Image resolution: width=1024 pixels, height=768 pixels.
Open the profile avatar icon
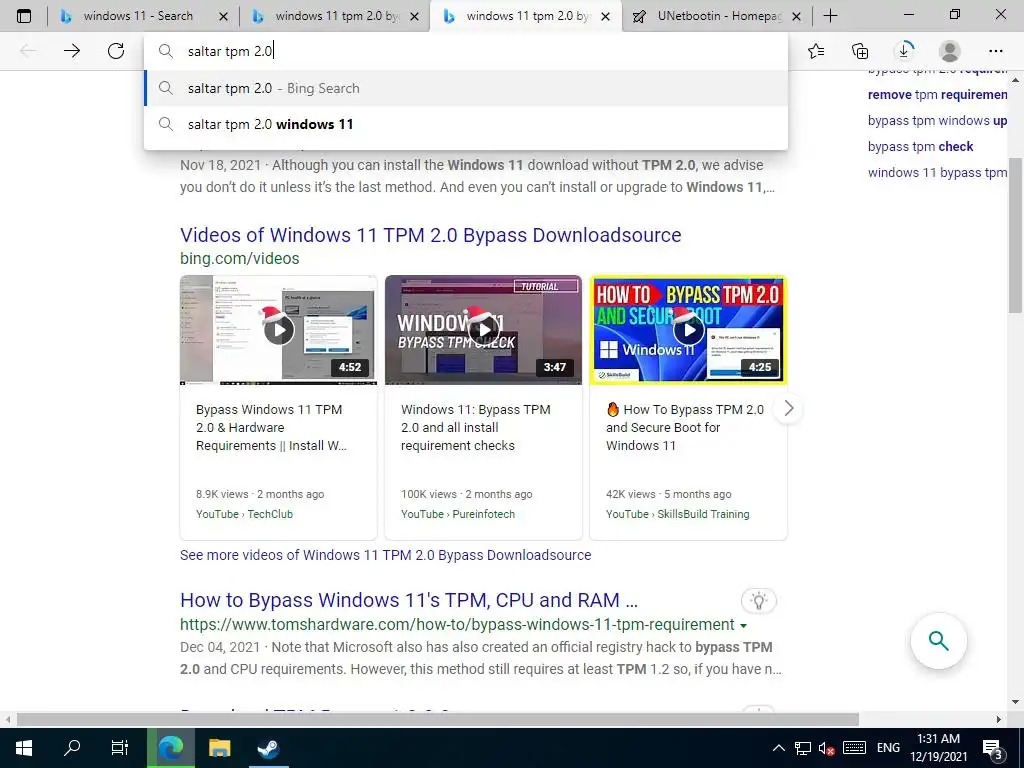tap(950, 51)
